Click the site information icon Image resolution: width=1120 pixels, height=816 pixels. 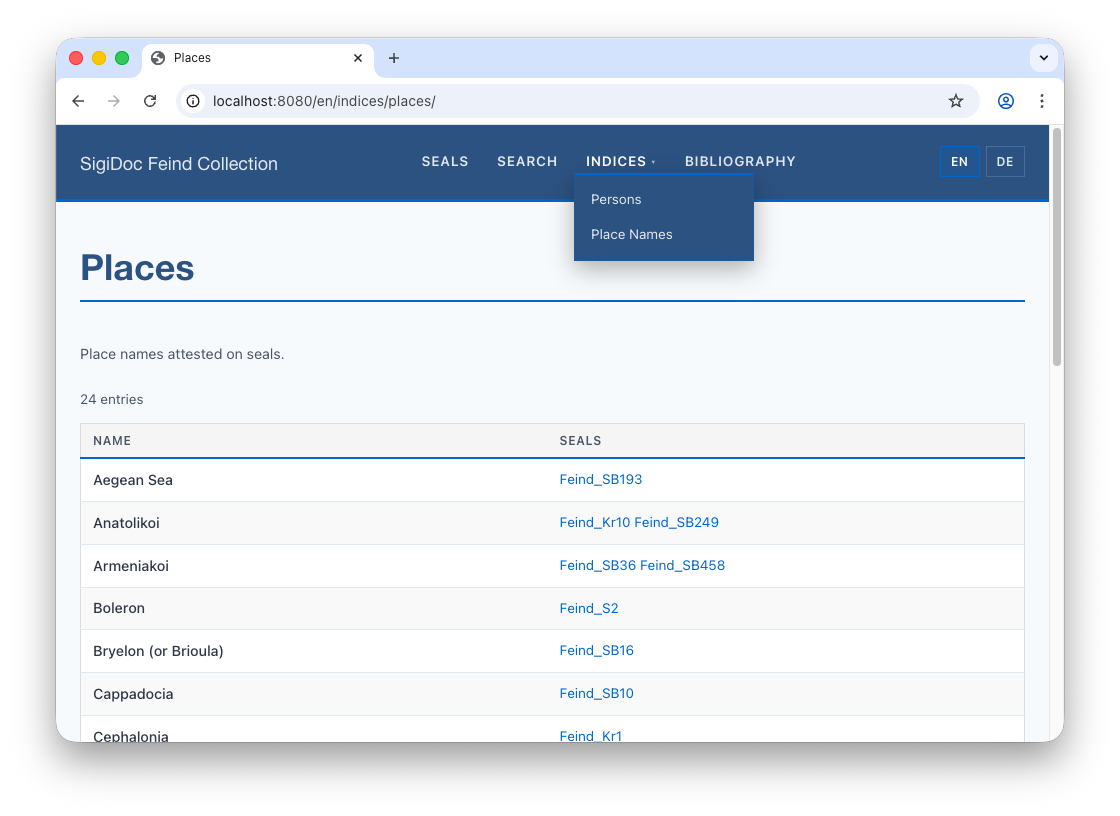click(194, 101)
